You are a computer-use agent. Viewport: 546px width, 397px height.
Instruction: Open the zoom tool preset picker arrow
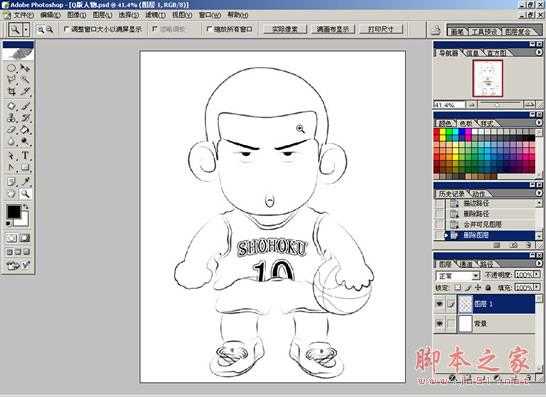pyautogui.click(x=26, y=30)
